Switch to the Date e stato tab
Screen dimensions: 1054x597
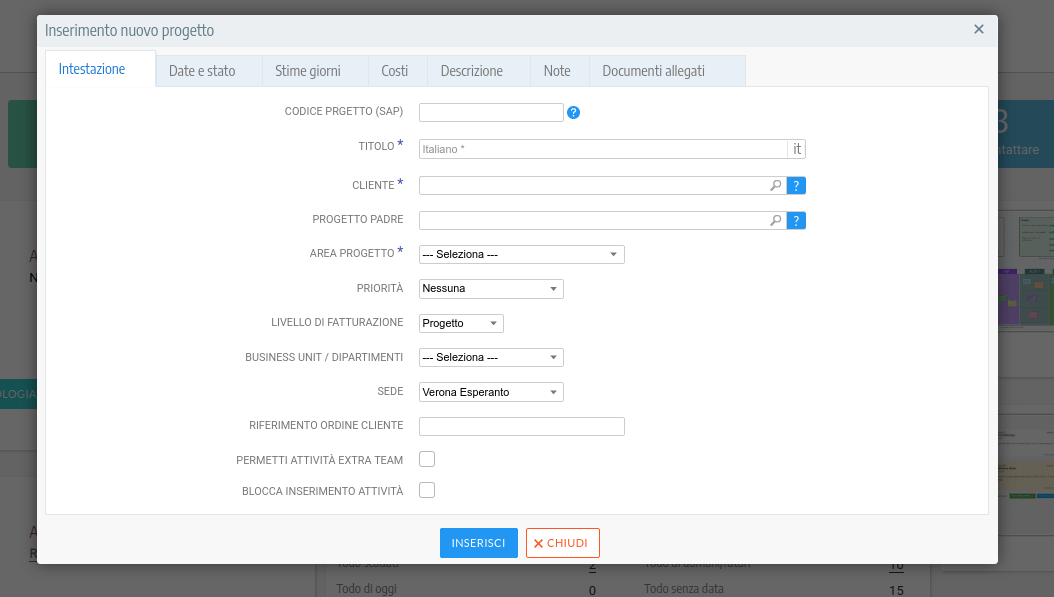tap(202, 71)
